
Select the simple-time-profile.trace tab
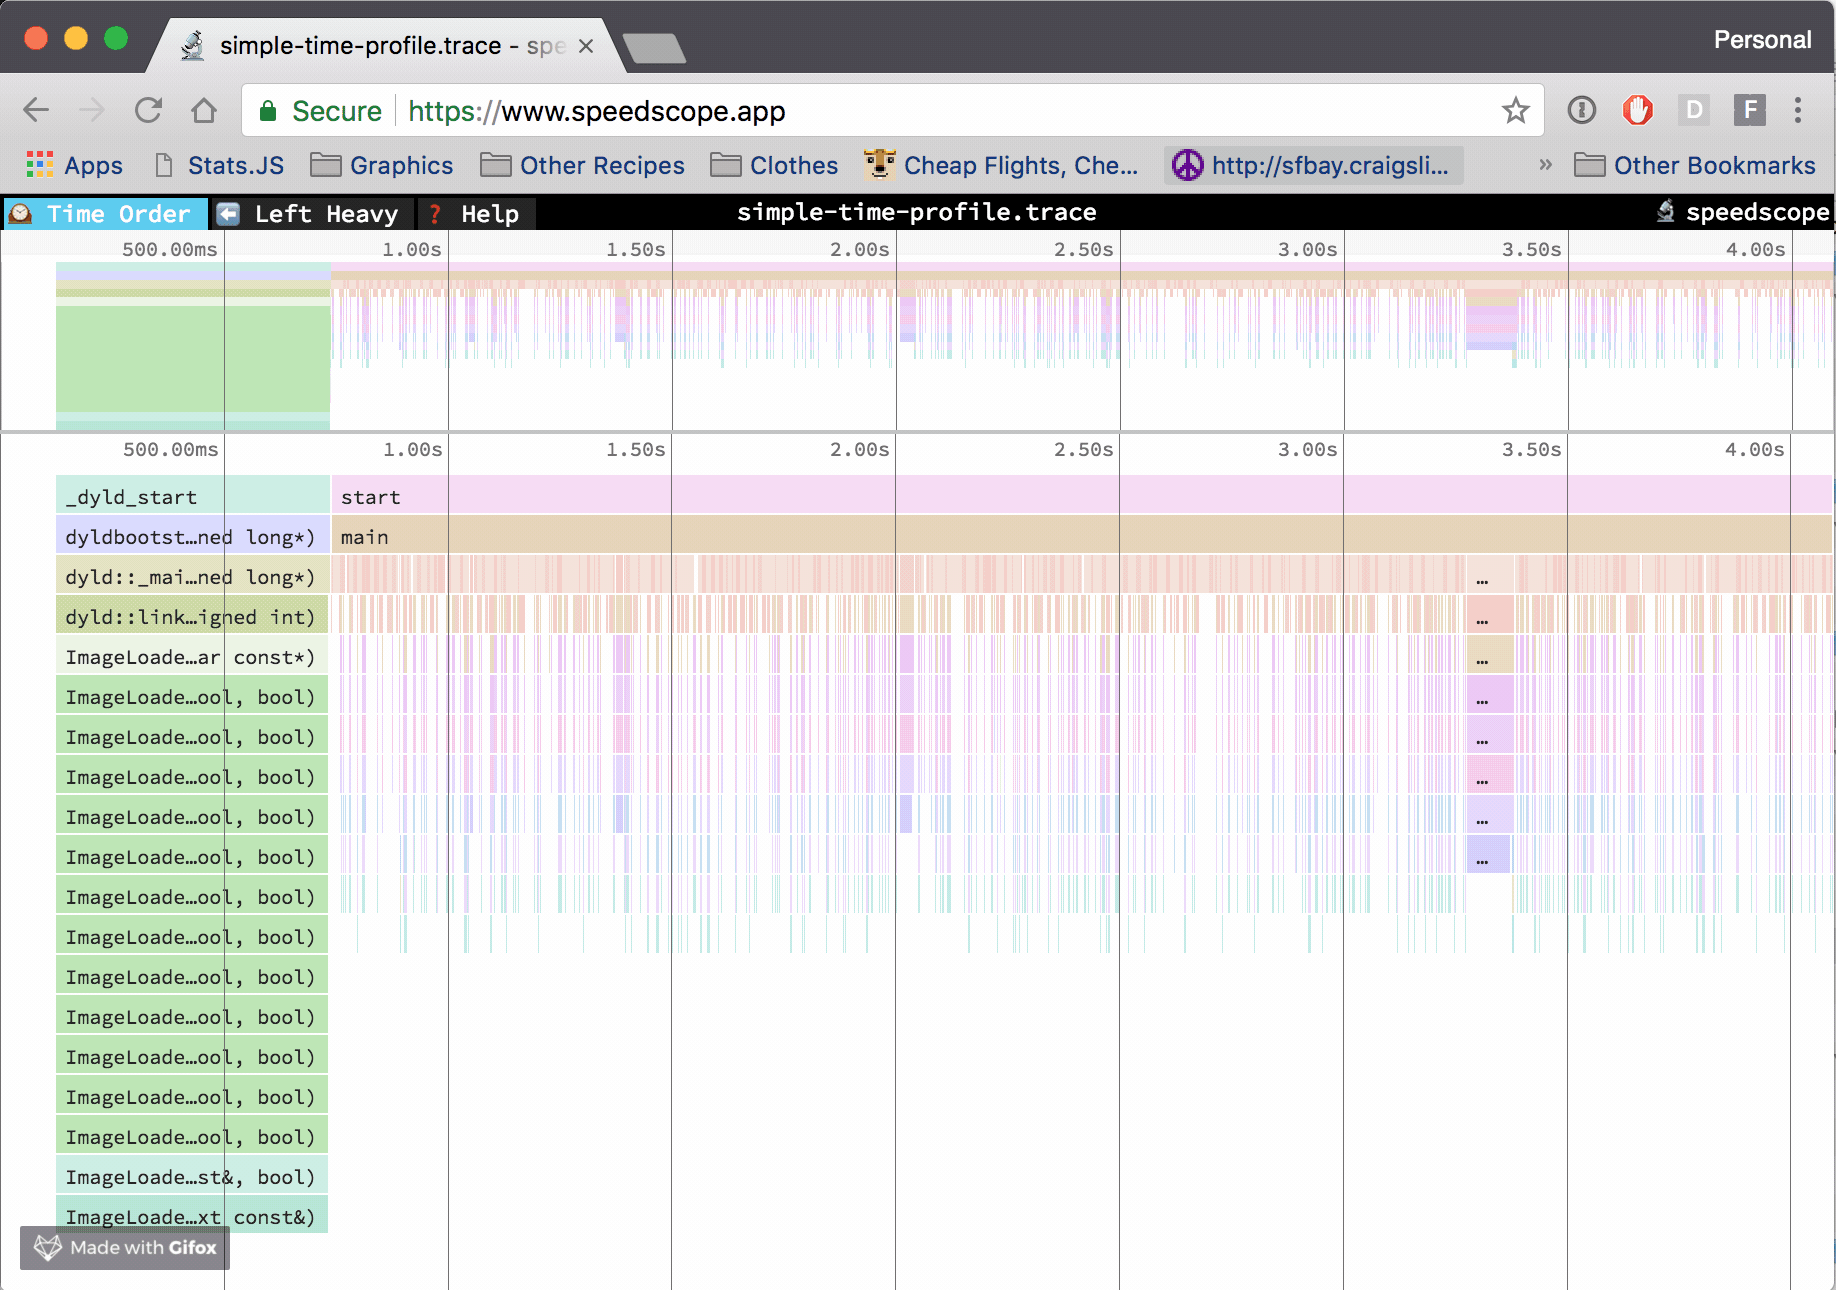click(x=360, y=45)
